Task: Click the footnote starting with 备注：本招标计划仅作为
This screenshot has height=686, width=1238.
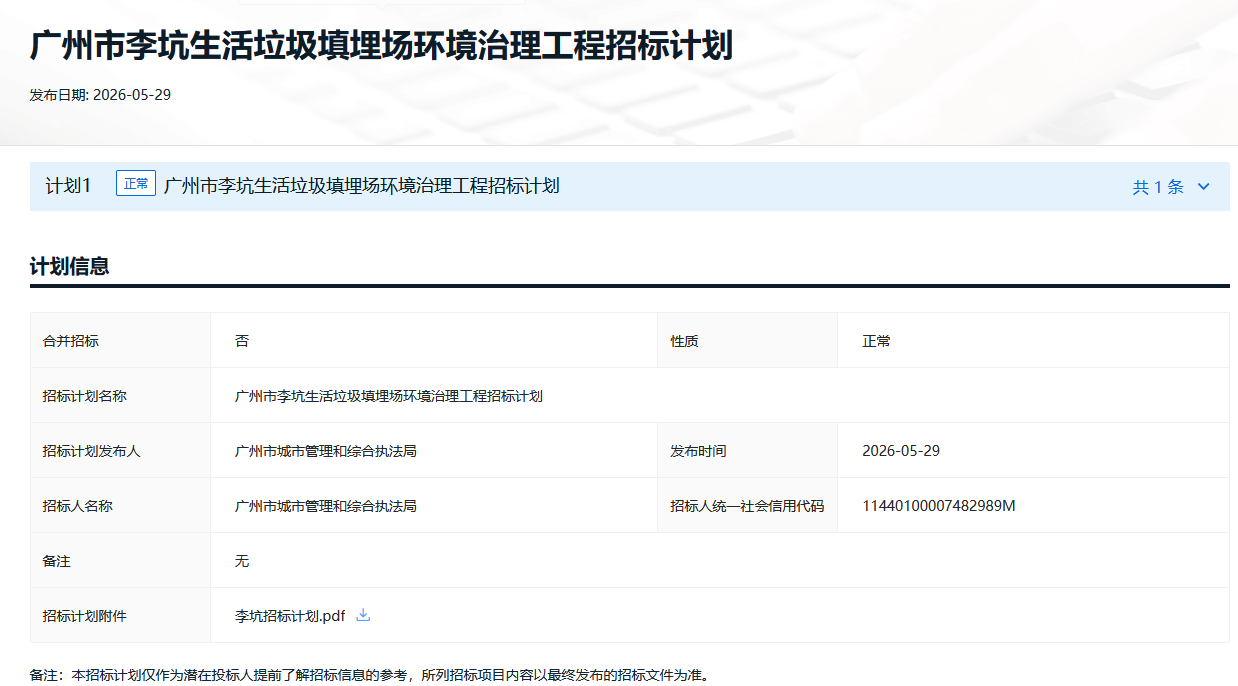Action: 370,675
